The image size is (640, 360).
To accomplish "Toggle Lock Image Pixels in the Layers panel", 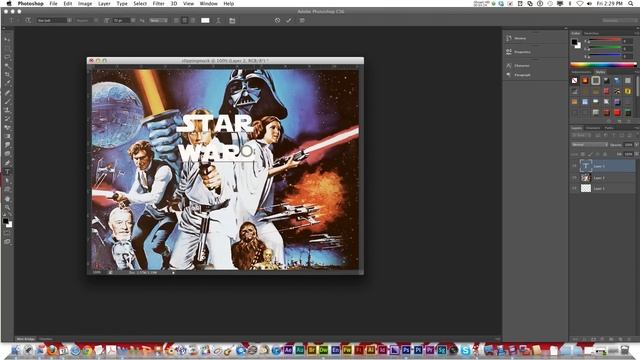I will coord(591,154).
